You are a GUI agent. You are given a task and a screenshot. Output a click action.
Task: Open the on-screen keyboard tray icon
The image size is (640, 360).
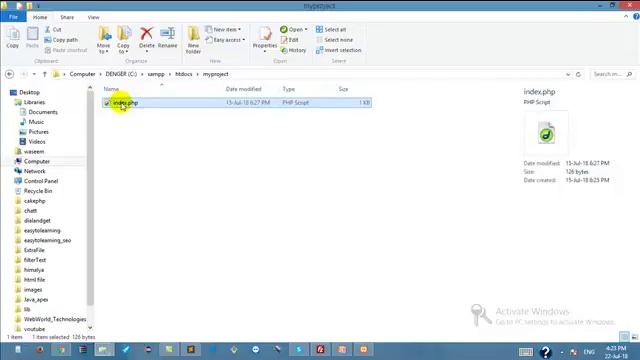[x=526, y=352]
